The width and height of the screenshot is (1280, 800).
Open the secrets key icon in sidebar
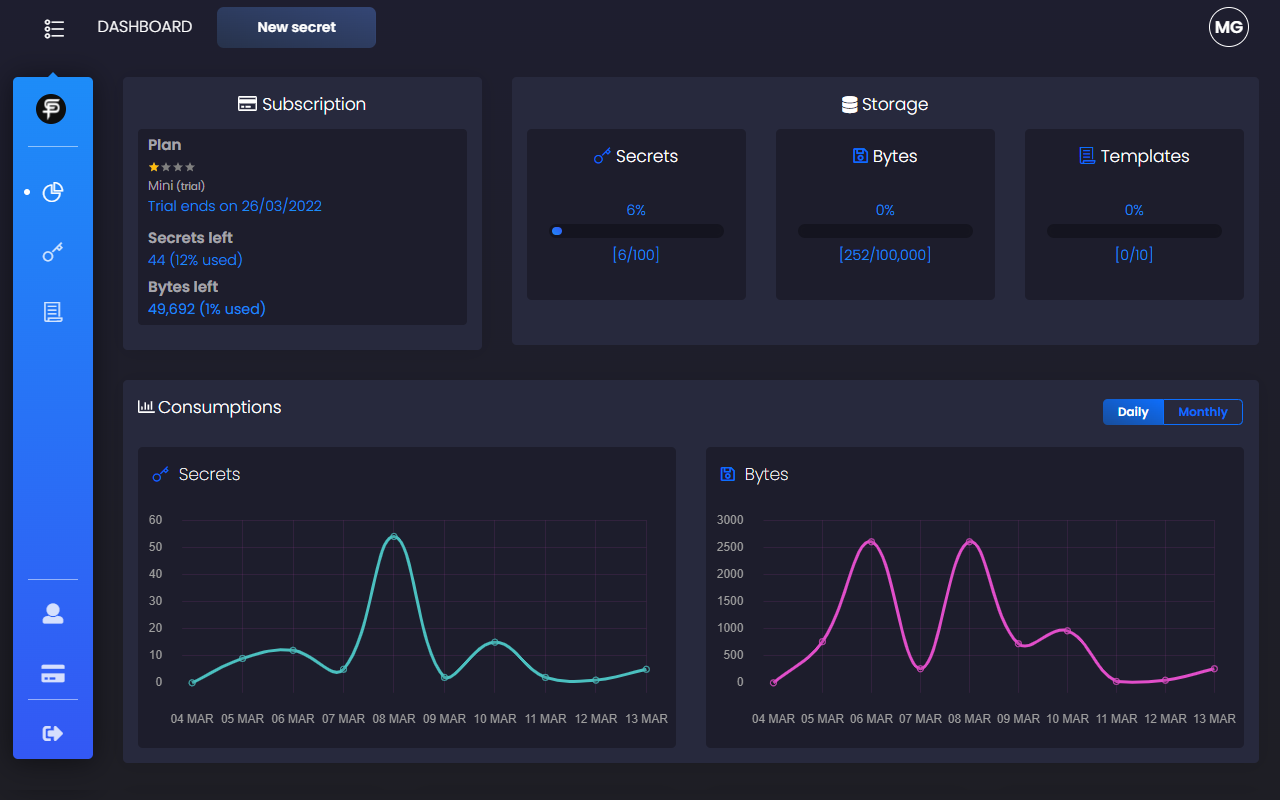click(53, 252)
